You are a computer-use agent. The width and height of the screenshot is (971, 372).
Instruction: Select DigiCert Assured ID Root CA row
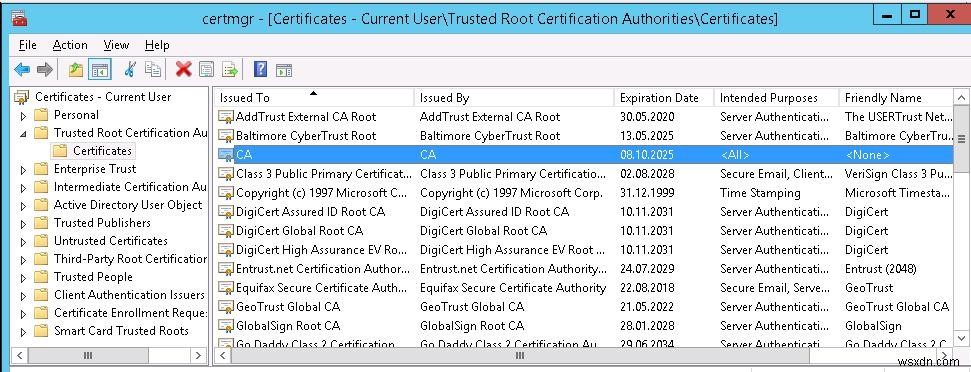584,212
